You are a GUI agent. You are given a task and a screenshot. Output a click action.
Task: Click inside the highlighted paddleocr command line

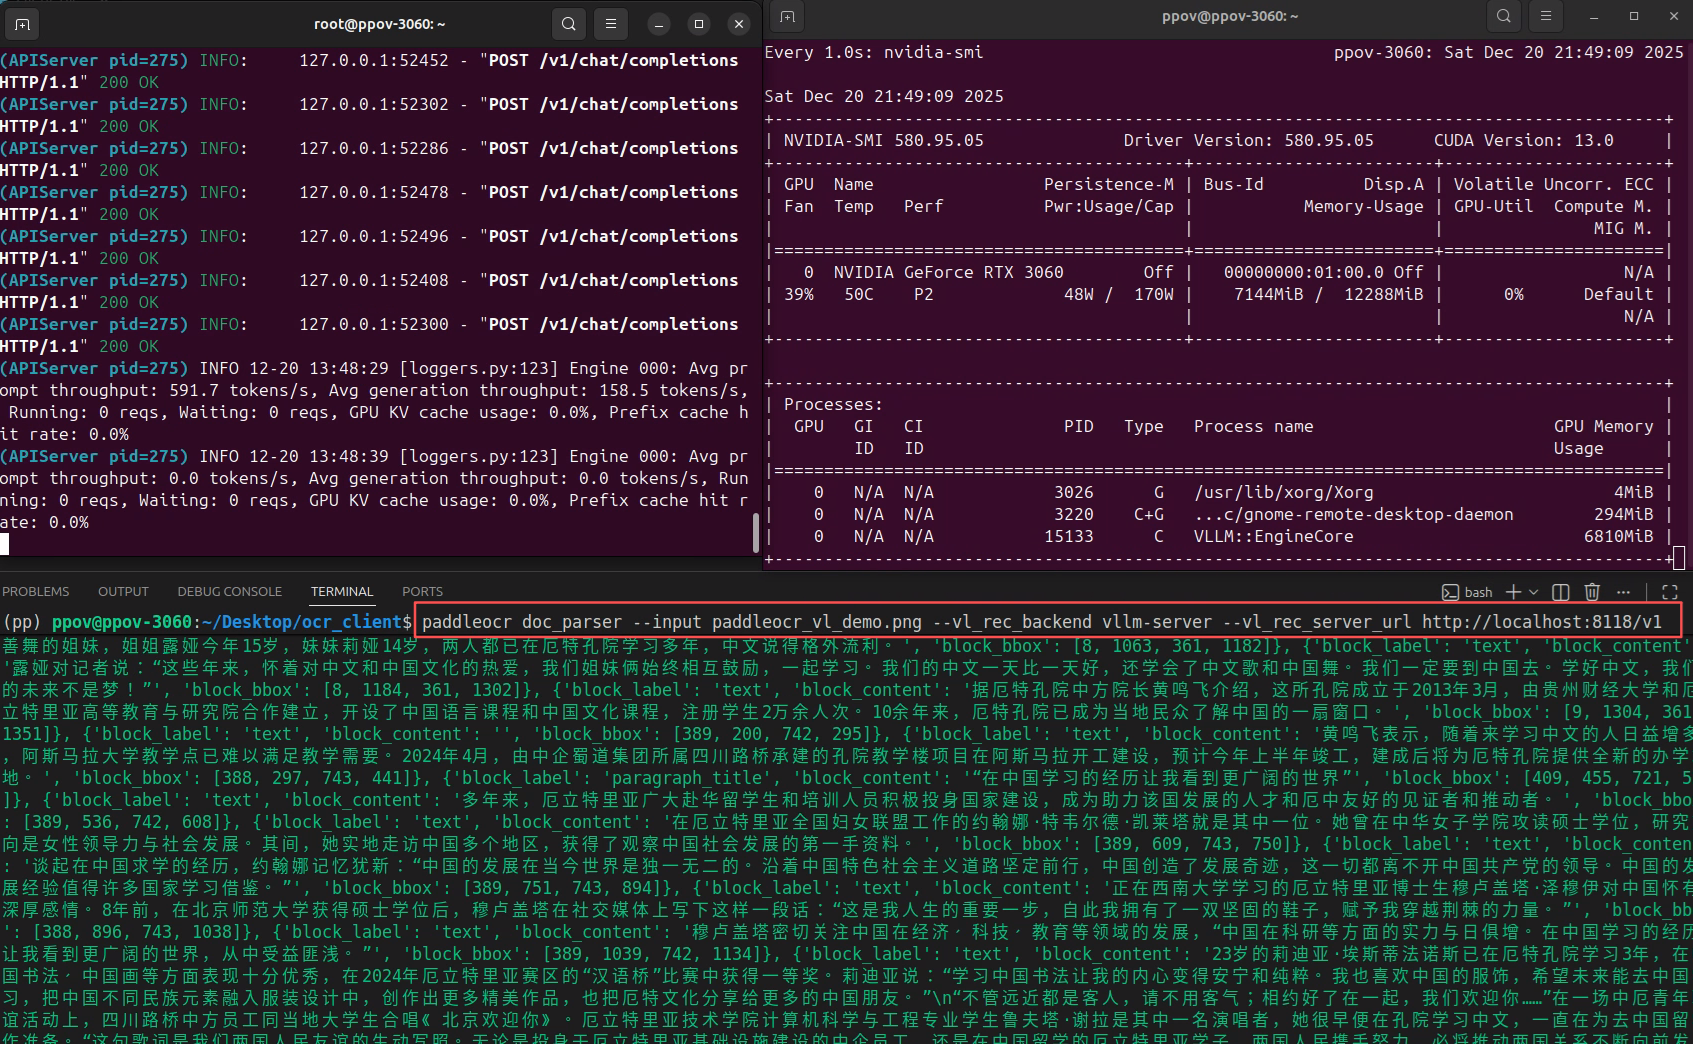[1000, 622]
